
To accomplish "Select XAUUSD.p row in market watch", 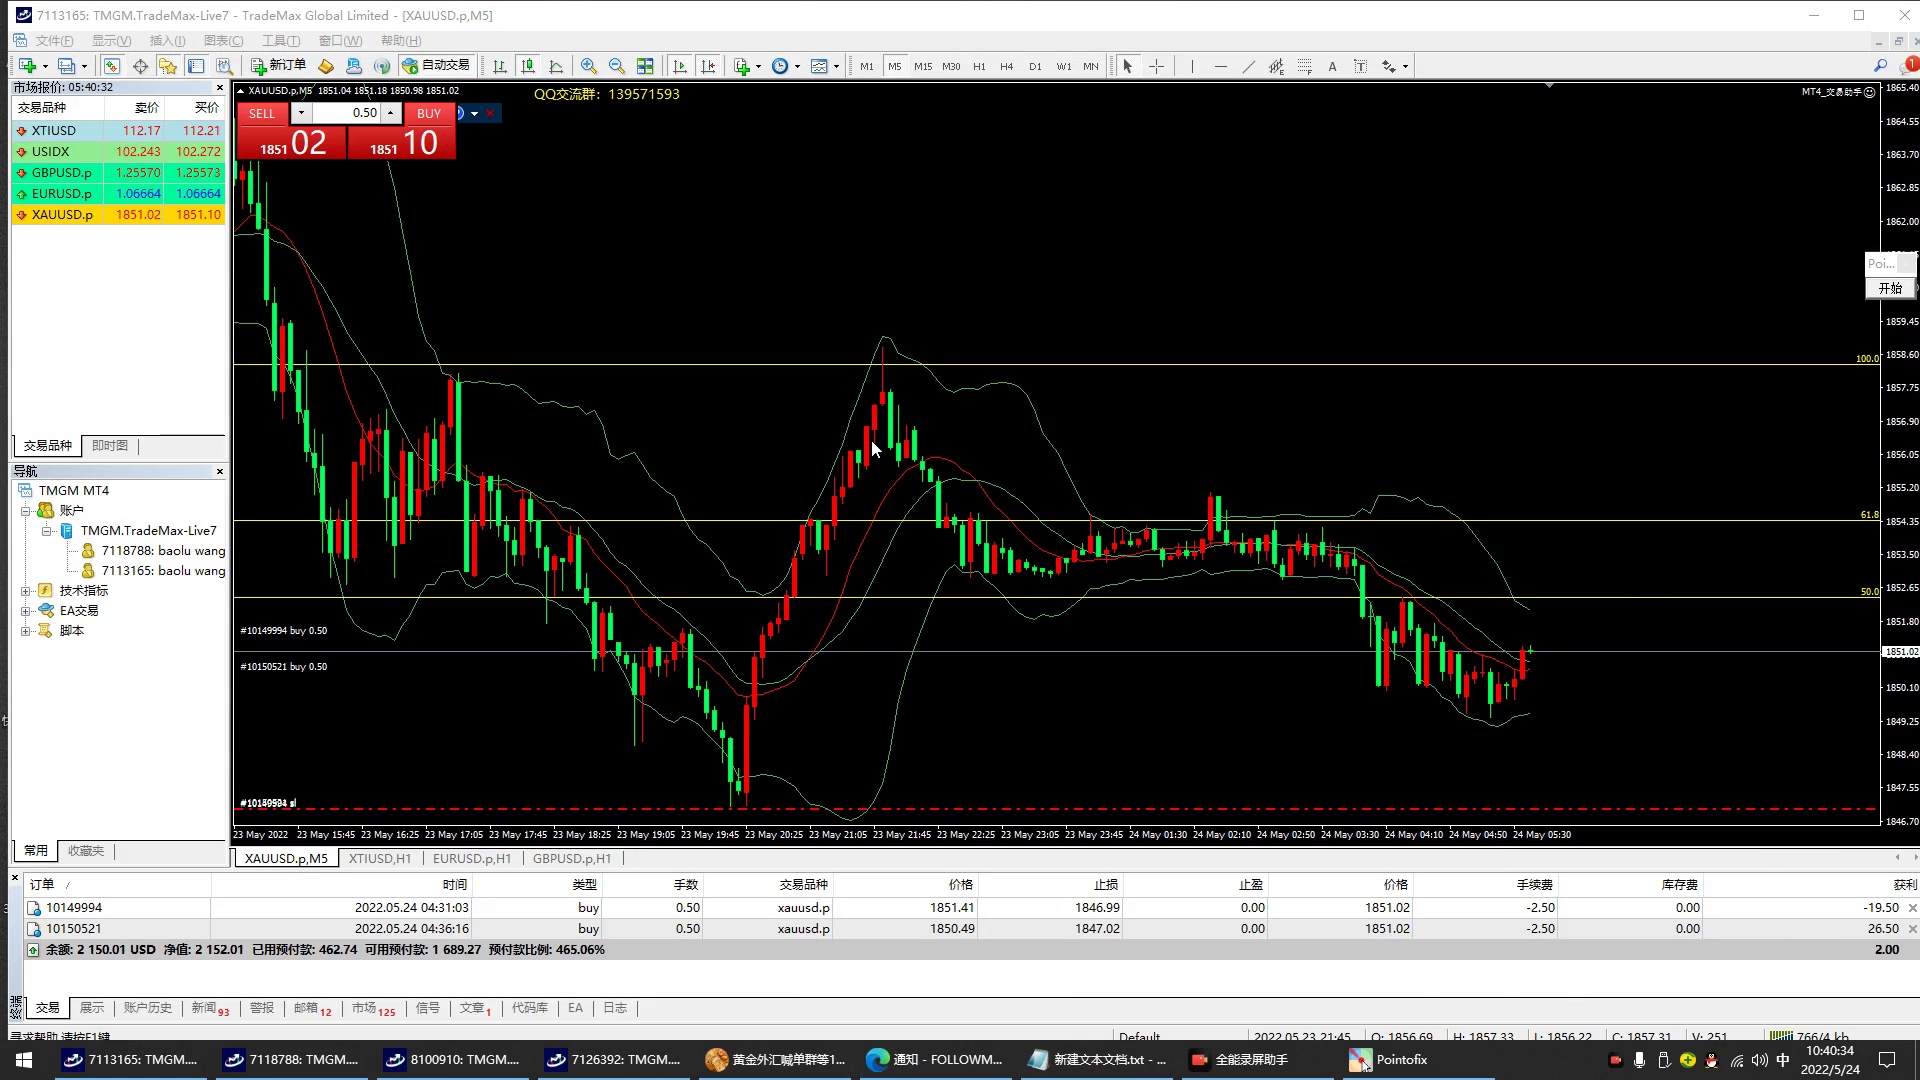I will (x=62, y=215).
